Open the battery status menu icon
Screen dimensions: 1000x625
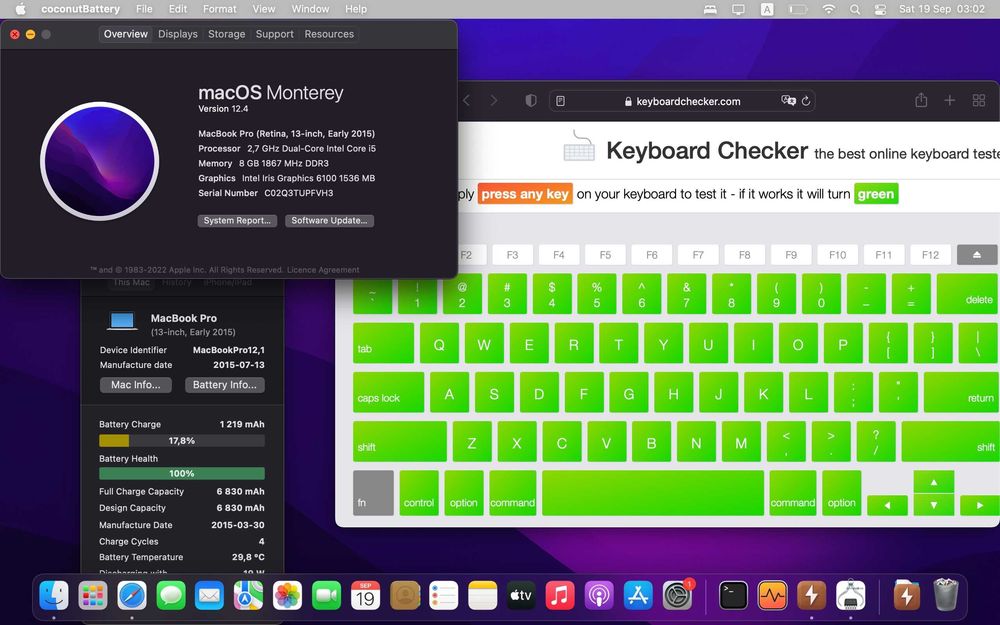tap(798, 9)
